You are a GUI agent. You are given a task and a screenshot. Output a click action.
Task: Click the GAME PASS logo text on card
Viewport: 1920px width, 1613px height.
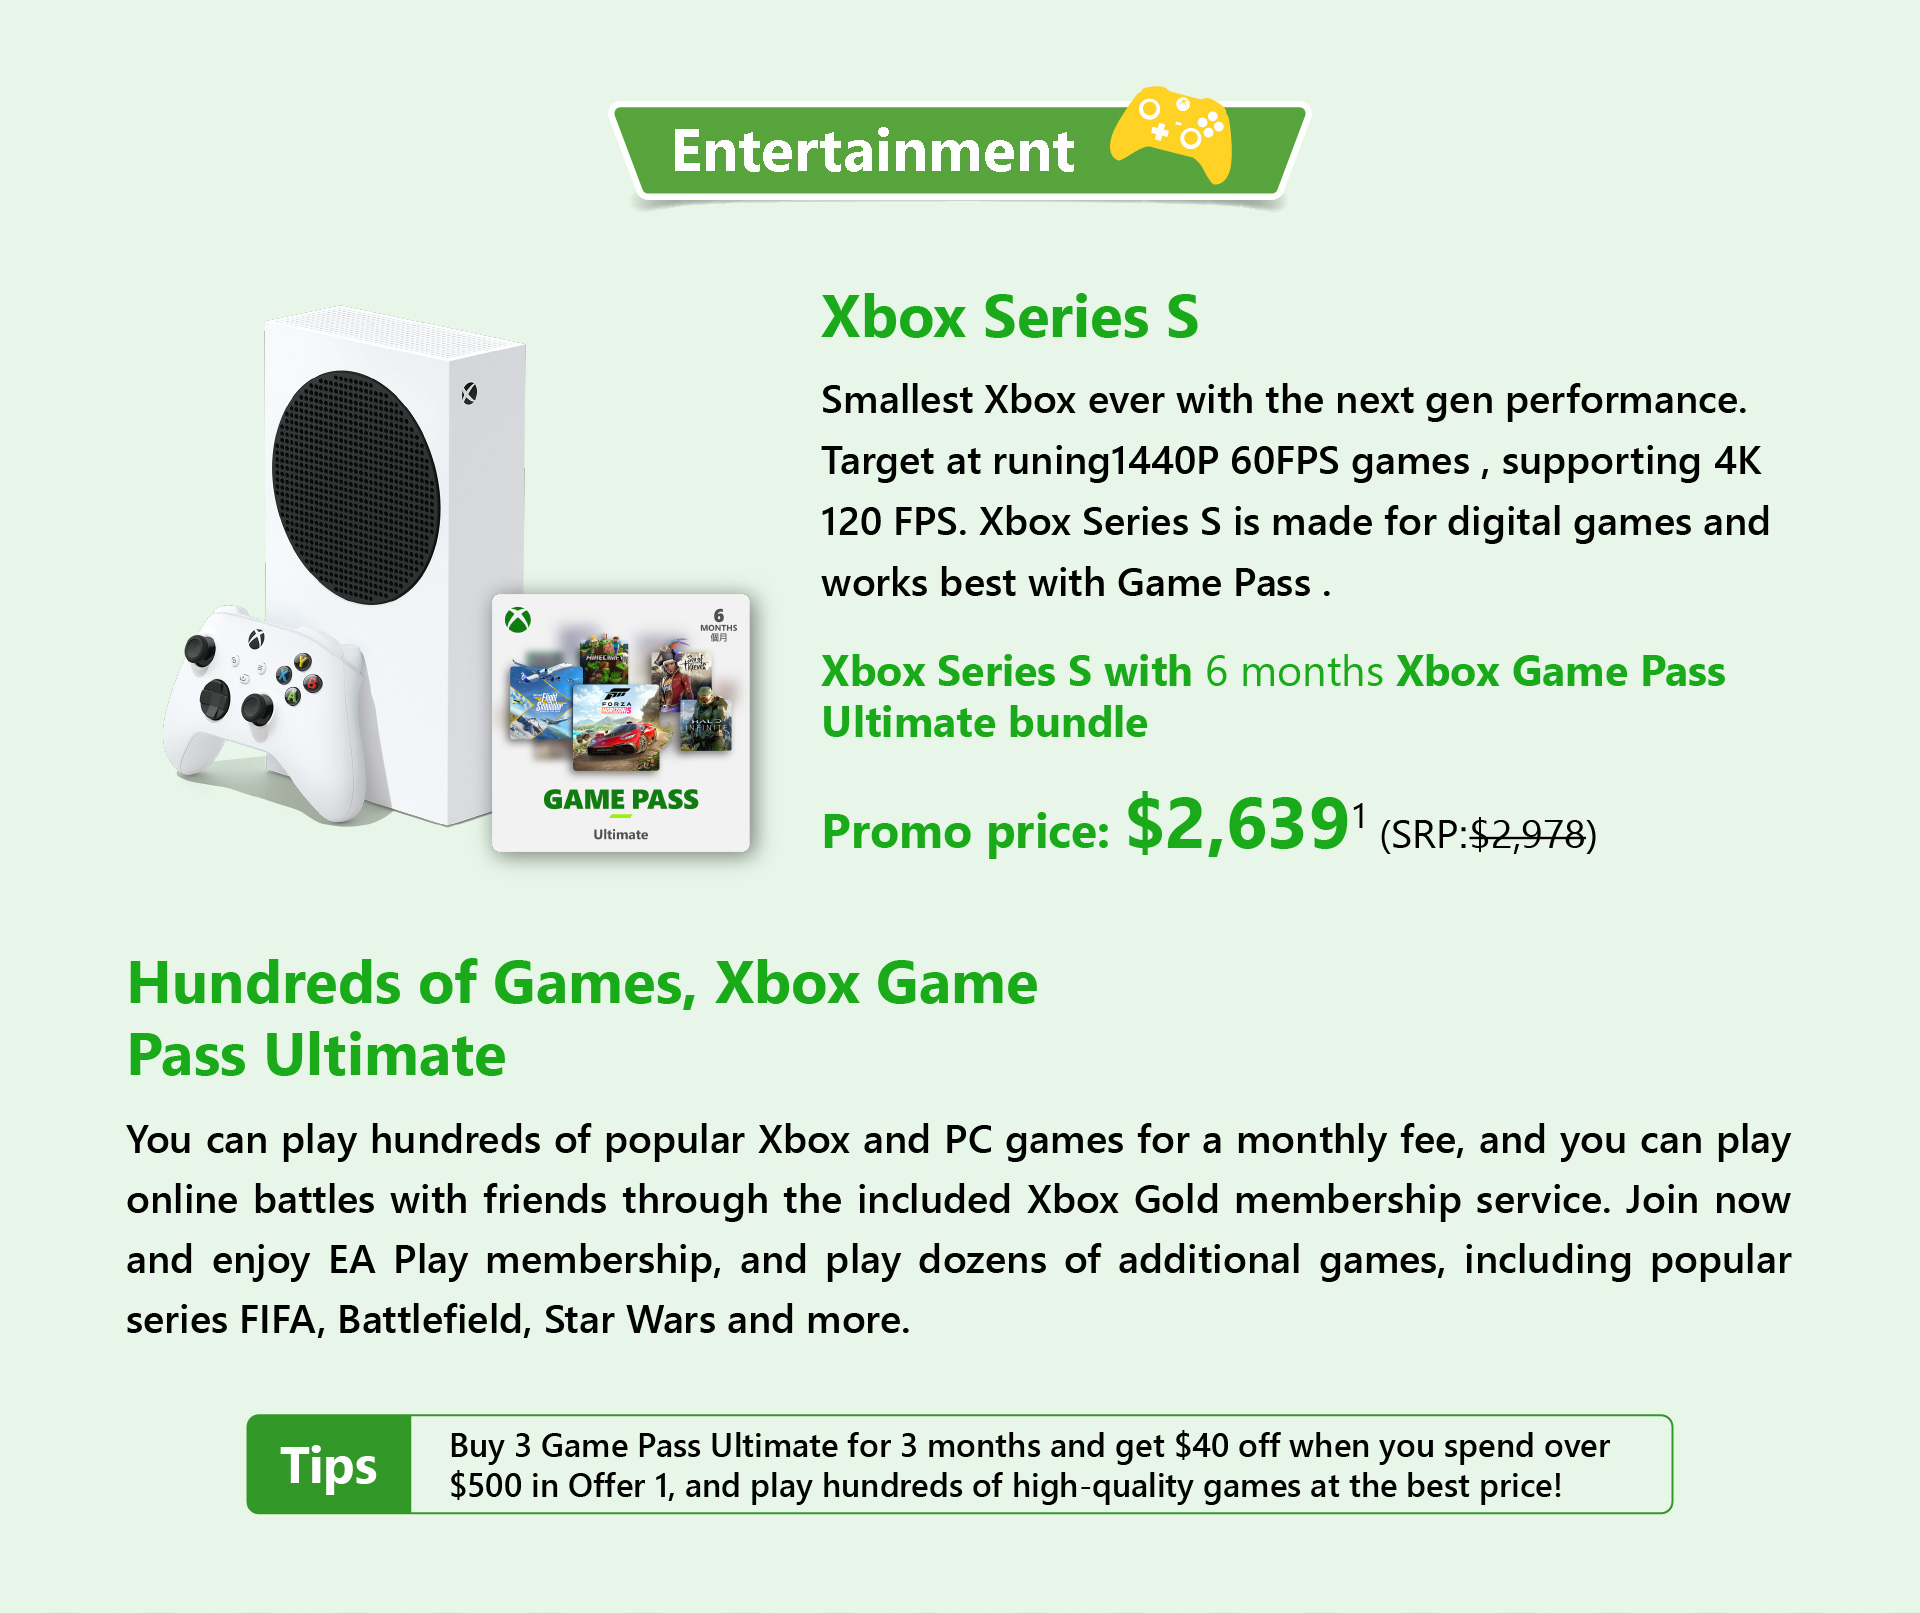tap(621, 799)
